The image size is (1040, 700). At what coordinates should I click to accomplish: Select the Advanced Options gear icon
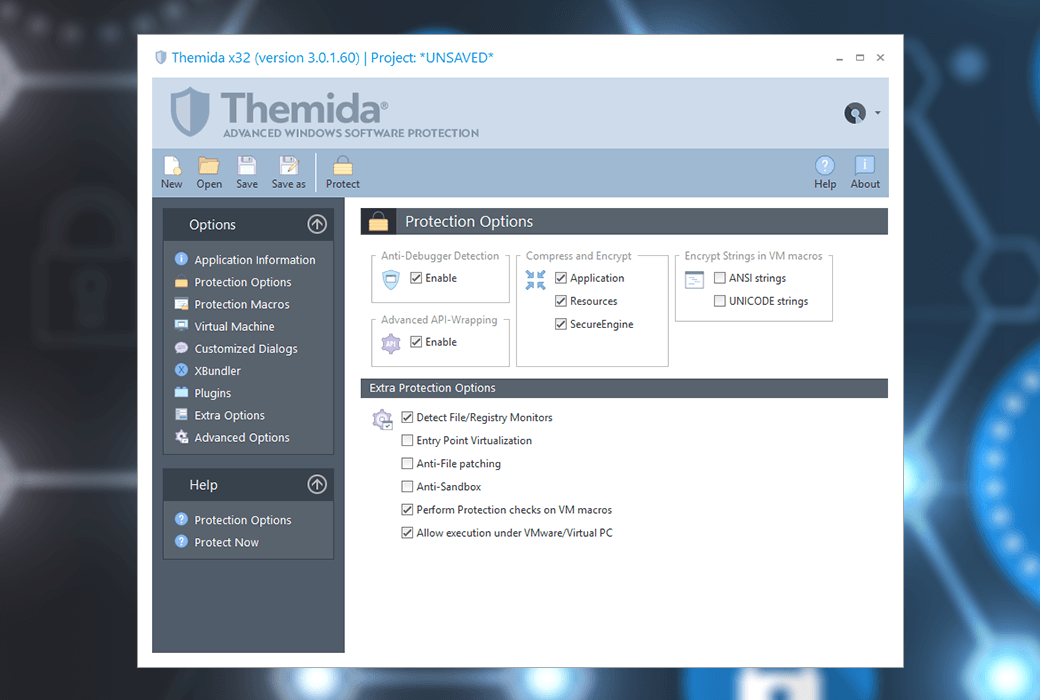[x=182, y=437]
